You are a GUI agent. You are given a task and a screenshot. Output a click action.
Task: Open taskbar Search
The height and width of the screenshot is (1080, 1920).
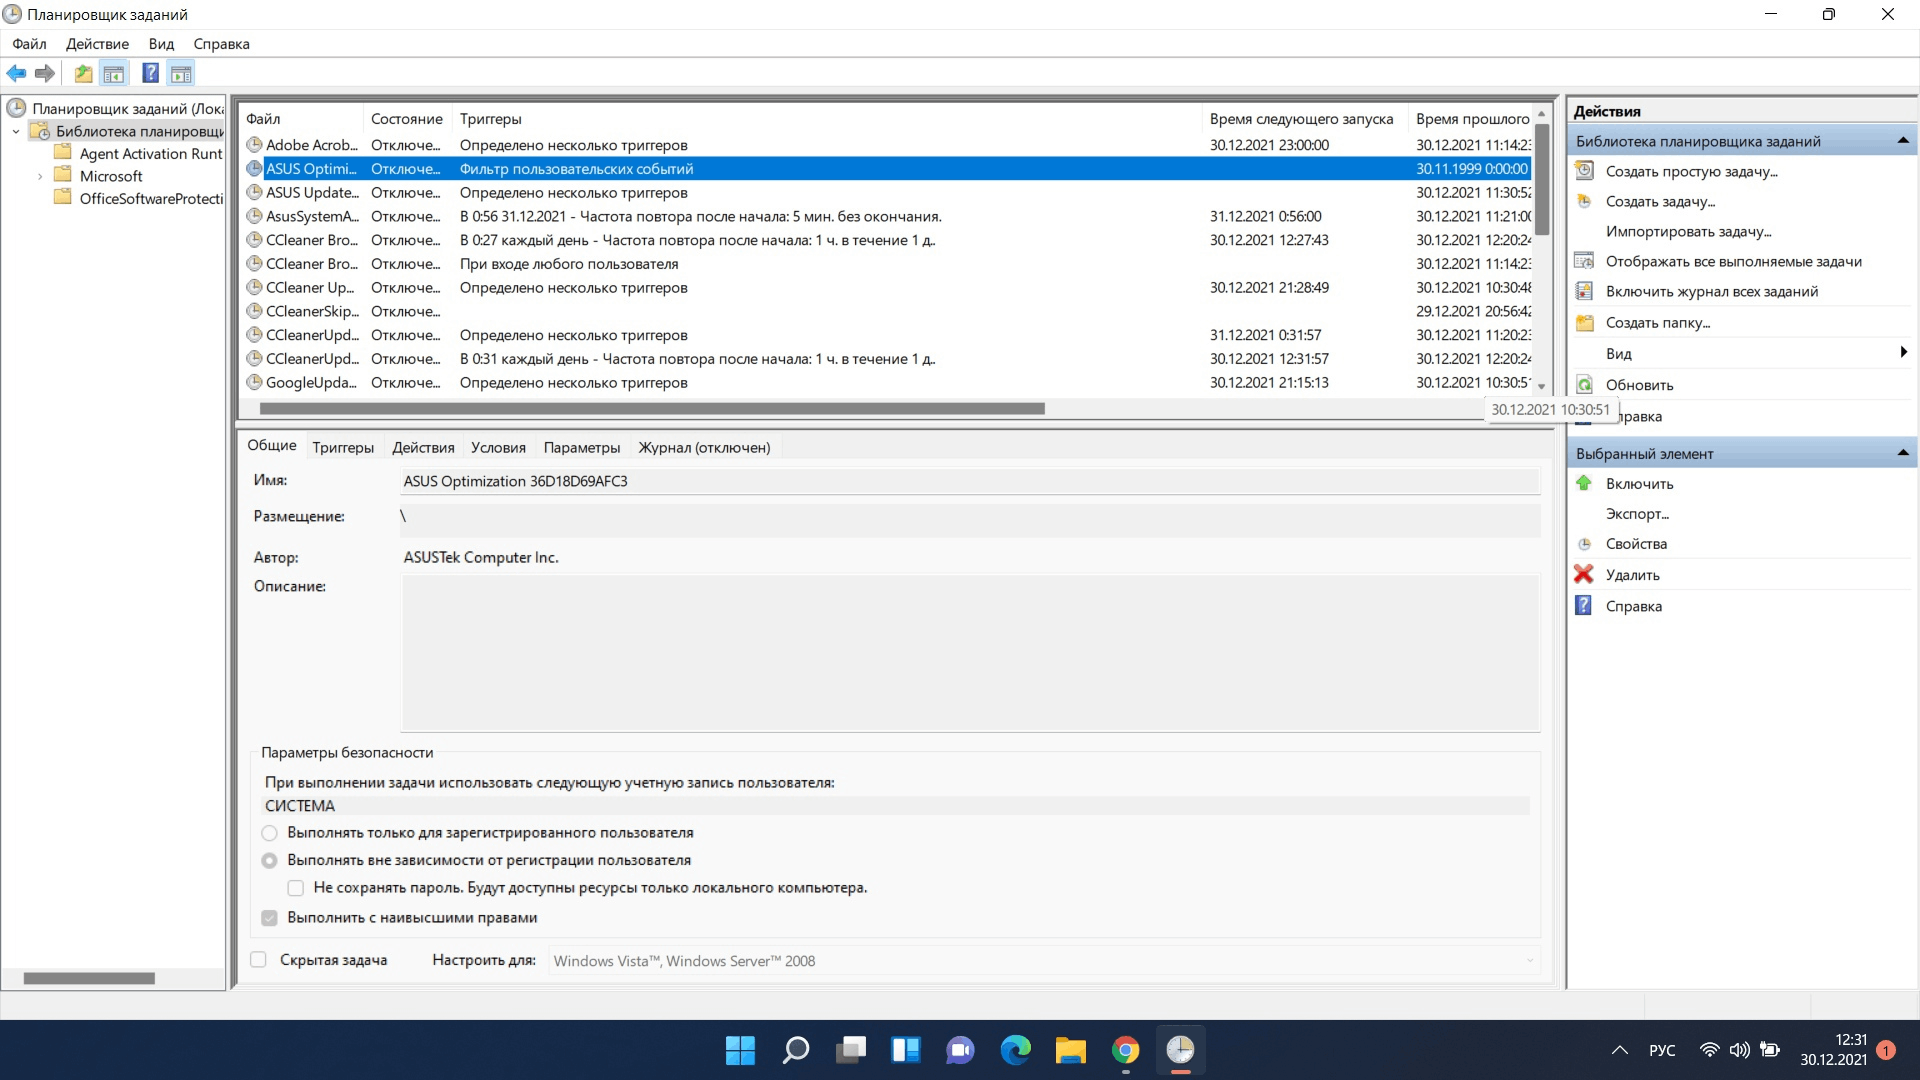[796, 1050]
